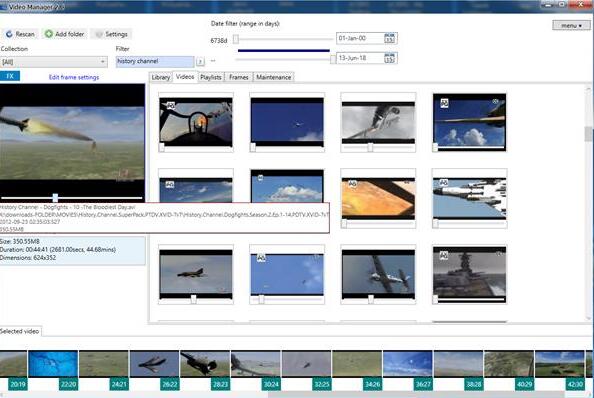Screen dimensions: 594x398
Task: Click the preview video seek slider handle
Action: pos(55,197)
